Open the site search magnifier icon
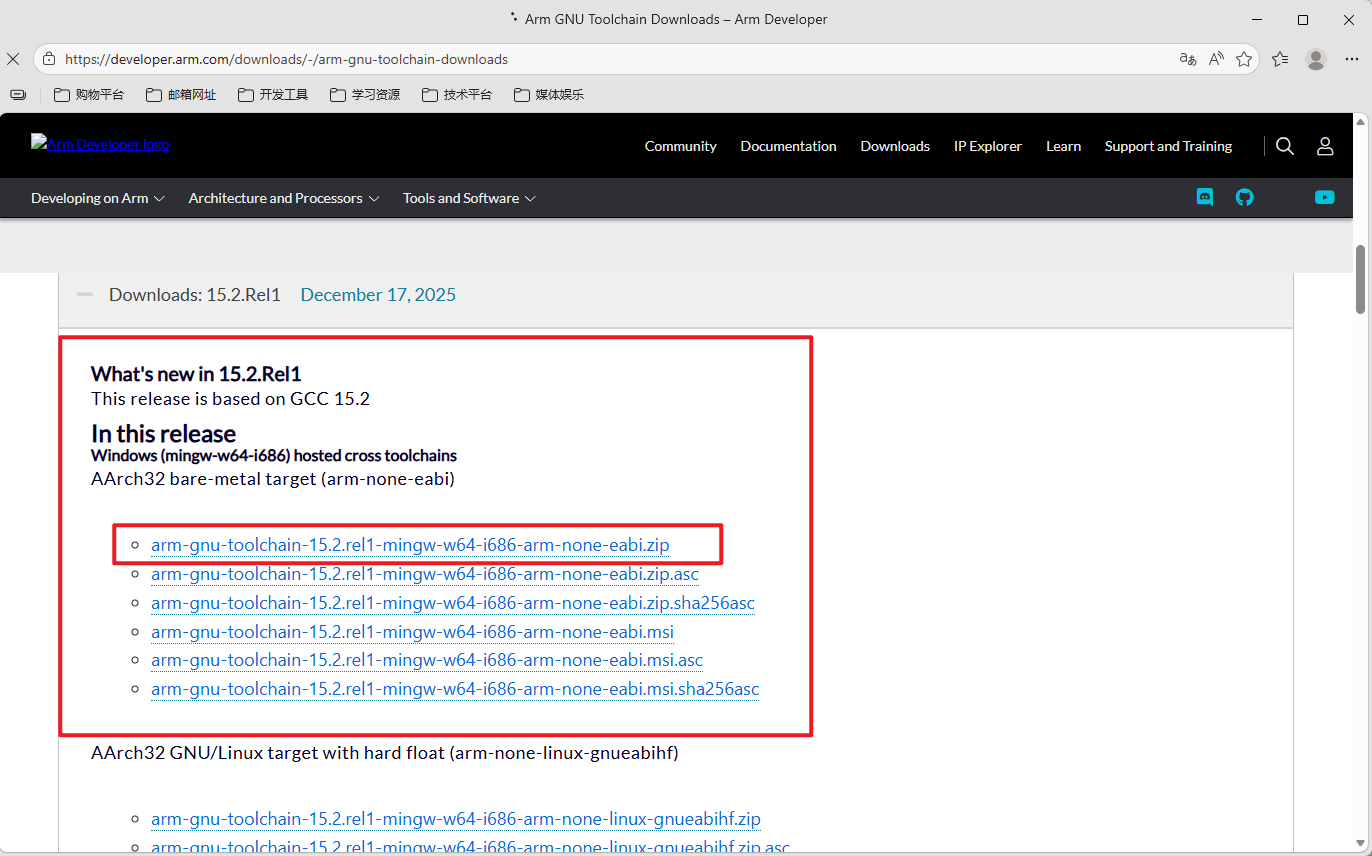This screenshot has height=856, width=1372. pos(1286,146)
